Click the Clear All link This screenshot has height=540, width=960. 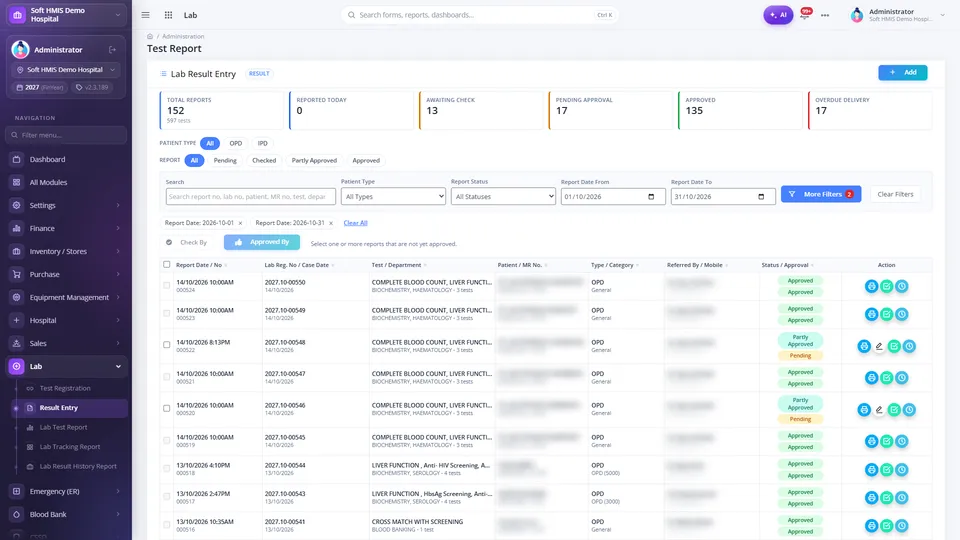[355, 223]
